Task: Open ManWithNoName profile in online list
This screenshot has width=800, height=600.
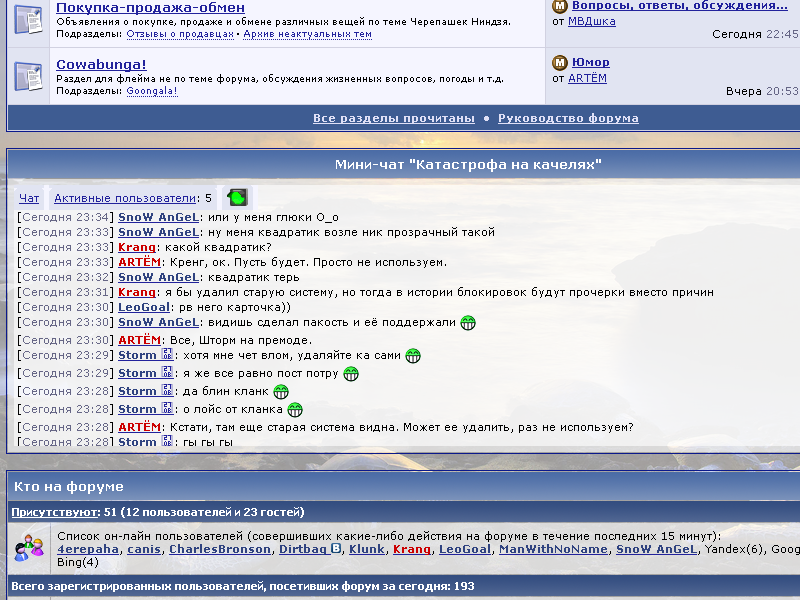Action: pos(553,549)
